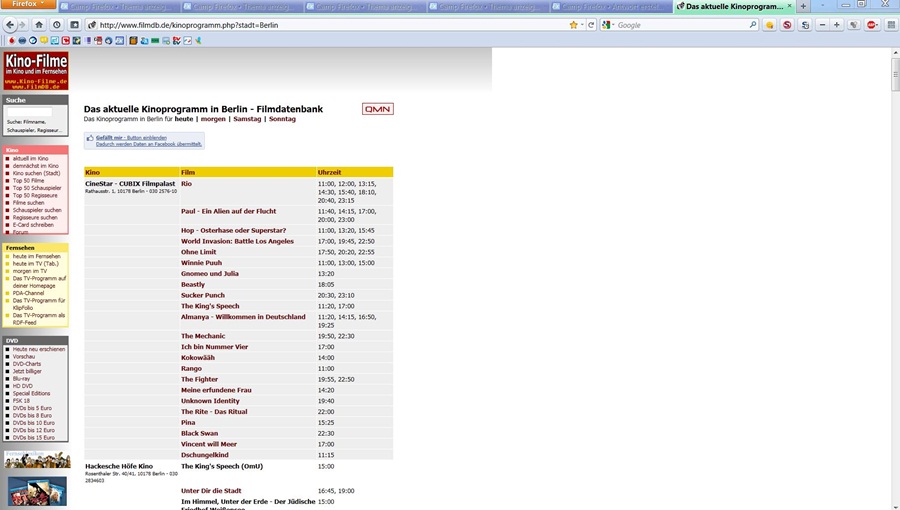Screen dimensions: 900x510
Task: Click Gefällt mir Button einblenden link
Action: pyautogui.click(x=131, y=138)
